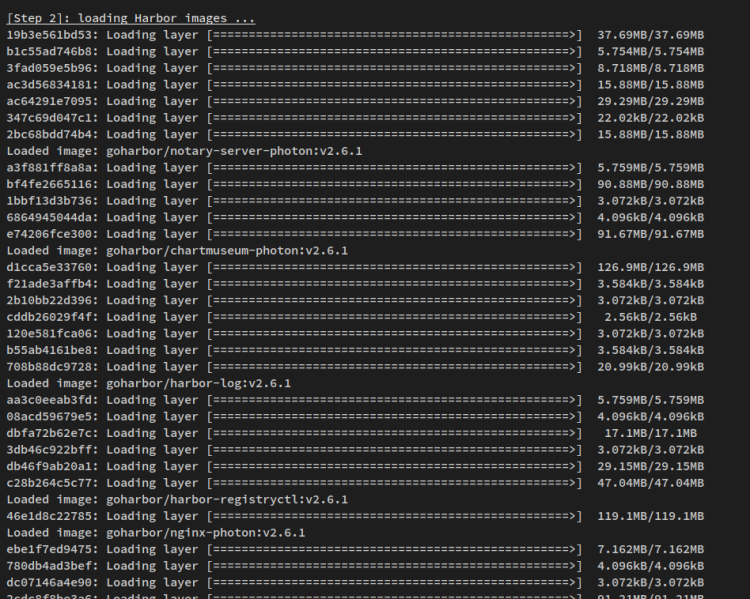The width and height of the screenshot is (750, 599).
Task: Select layer ID ac64291e7095
Action: click(49, 101)
